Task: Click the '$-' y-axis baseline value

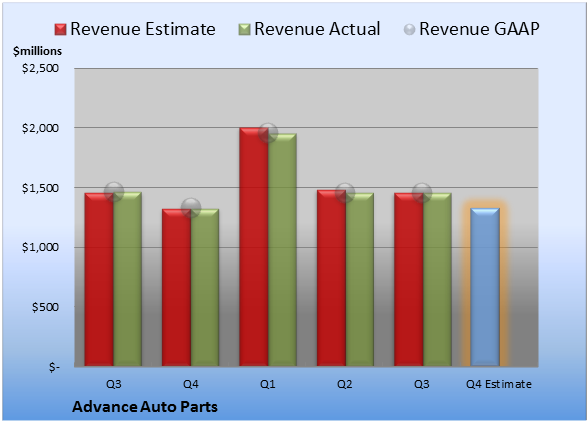Action: pyautogui.click(x=54, y=367)
